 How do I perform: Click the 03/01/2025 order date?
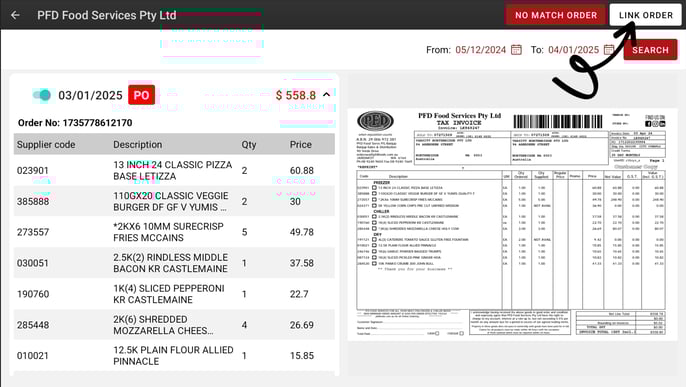click(90, 95)
